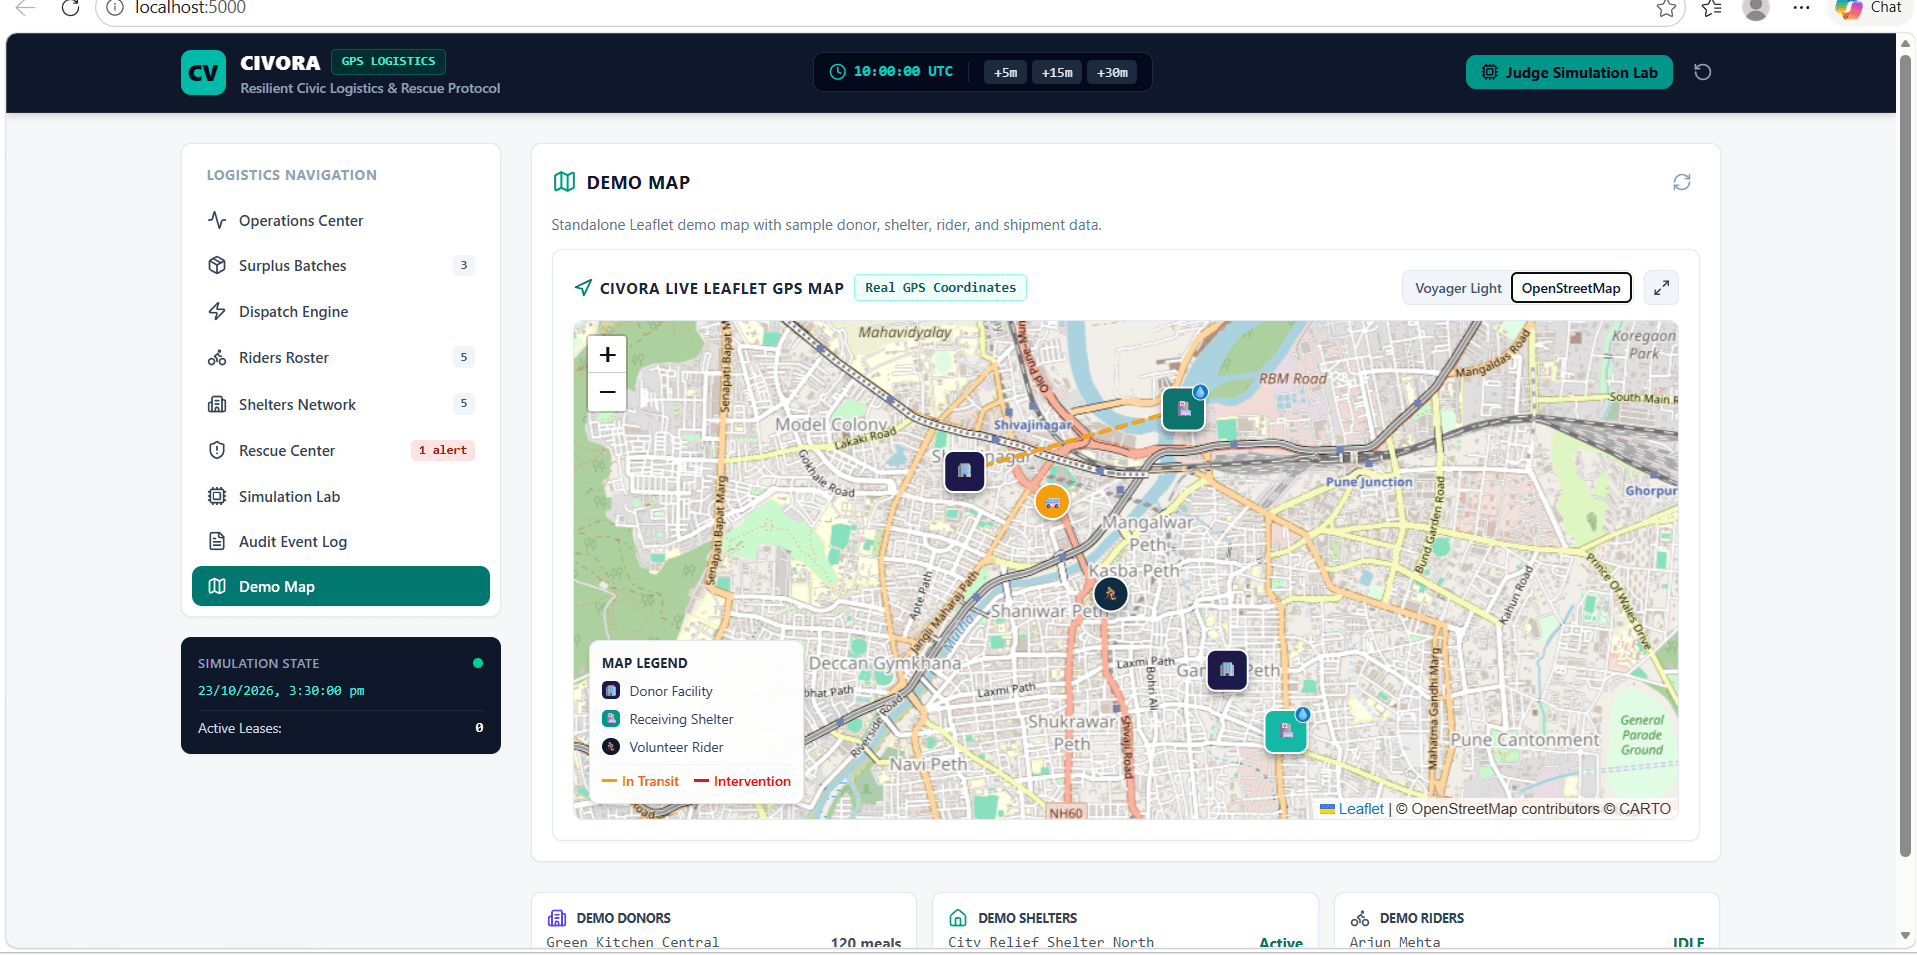This screenshot has width=1917, height=955.
Task: Click the GPS LOGISTICS badge in header
Action: point(388,61)
